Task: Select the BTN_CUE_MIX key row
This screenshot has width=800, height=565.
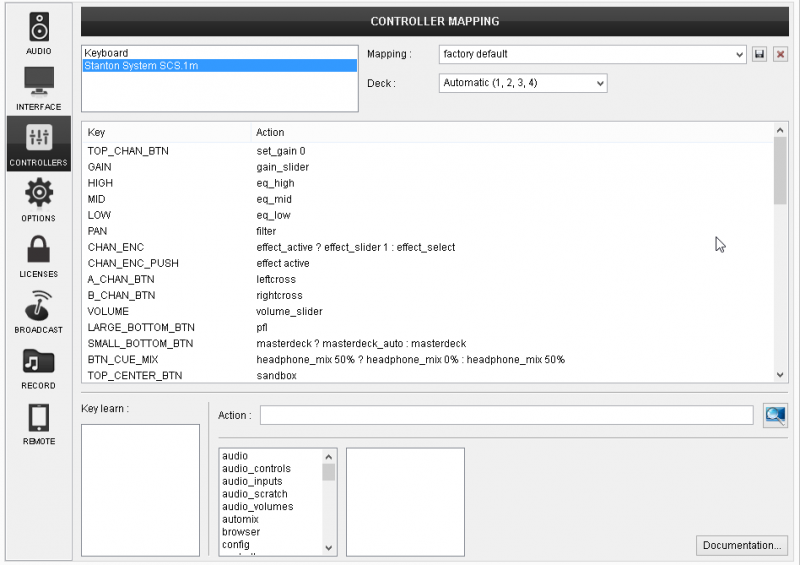Action: [x=428, y=360]
